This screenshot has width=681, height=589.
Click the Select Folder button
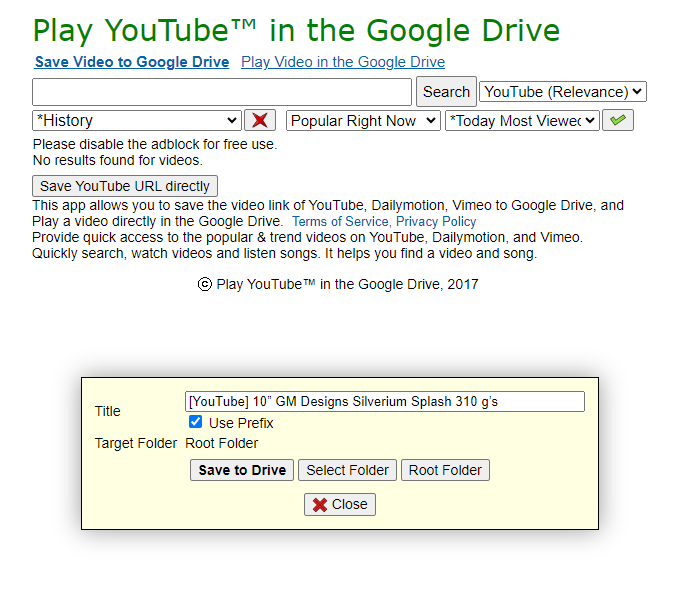(347, 470)
